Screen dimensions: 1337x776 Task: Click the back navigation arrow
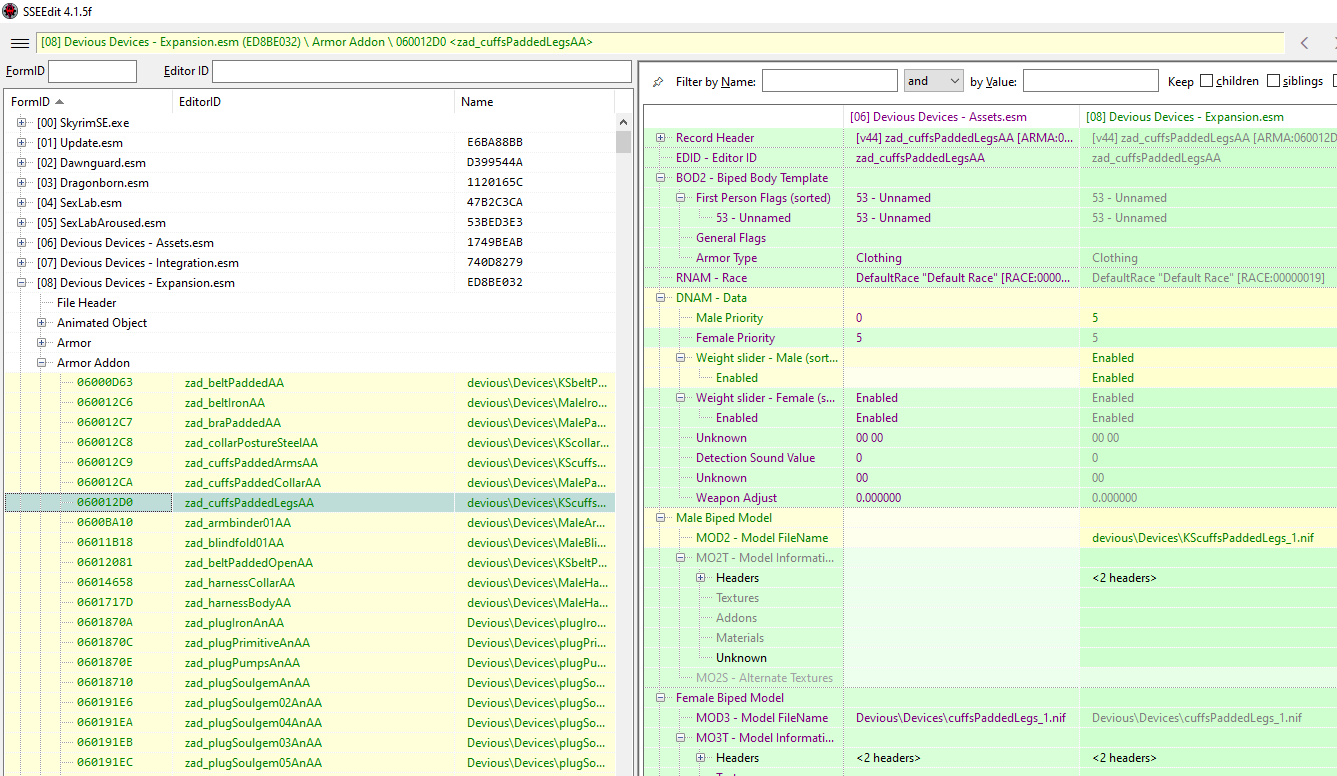click(1304, 43)
